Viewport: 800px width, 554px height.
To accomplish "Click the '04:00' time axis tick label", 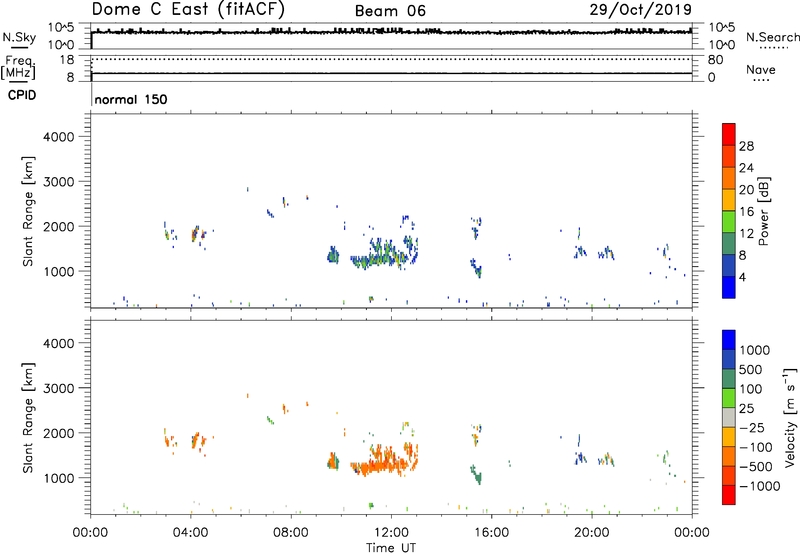I will [x=191, y=533].
